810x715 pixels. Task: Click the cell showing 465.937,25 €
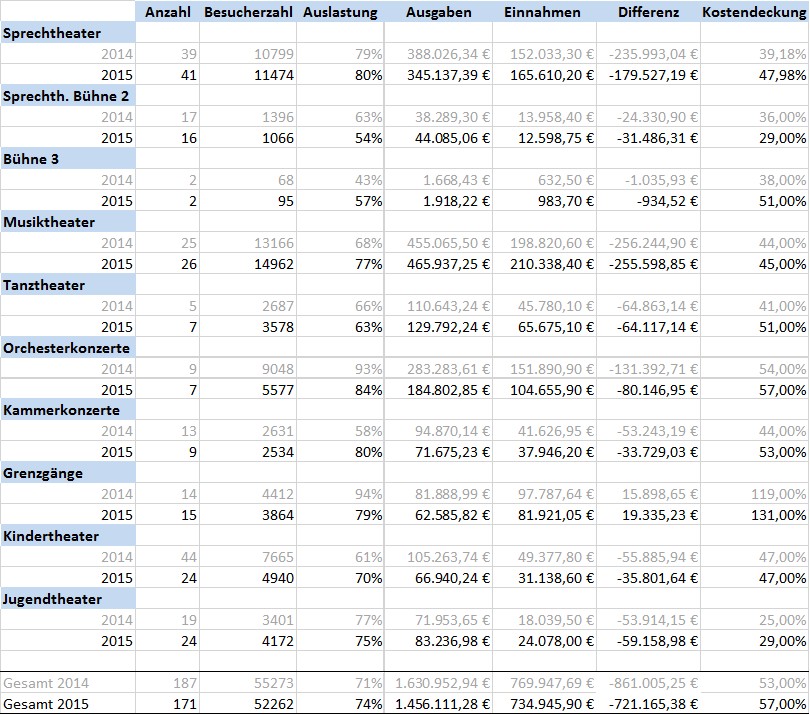(x=439, y=264)
